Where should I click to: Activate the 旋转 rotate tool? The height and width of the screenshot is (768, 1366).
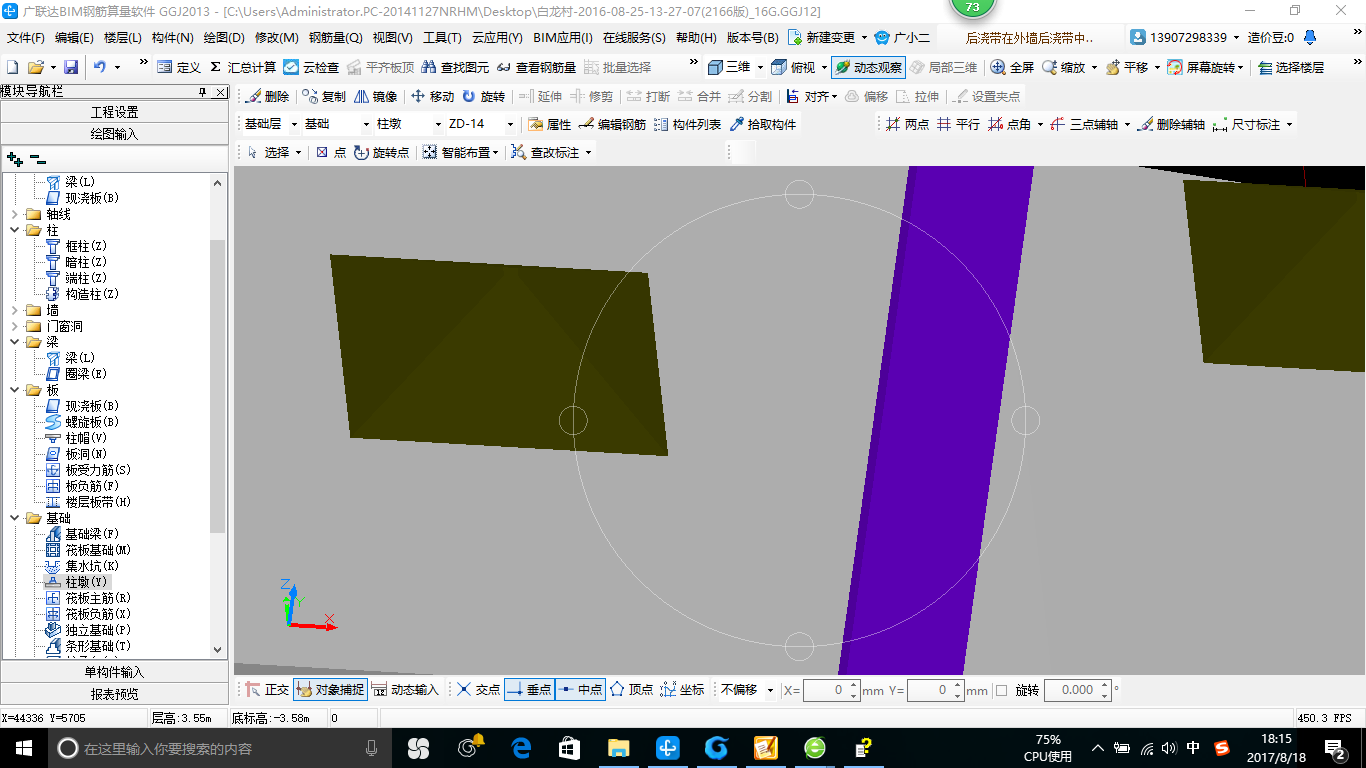pyautogui.click(x=483, y=97)
